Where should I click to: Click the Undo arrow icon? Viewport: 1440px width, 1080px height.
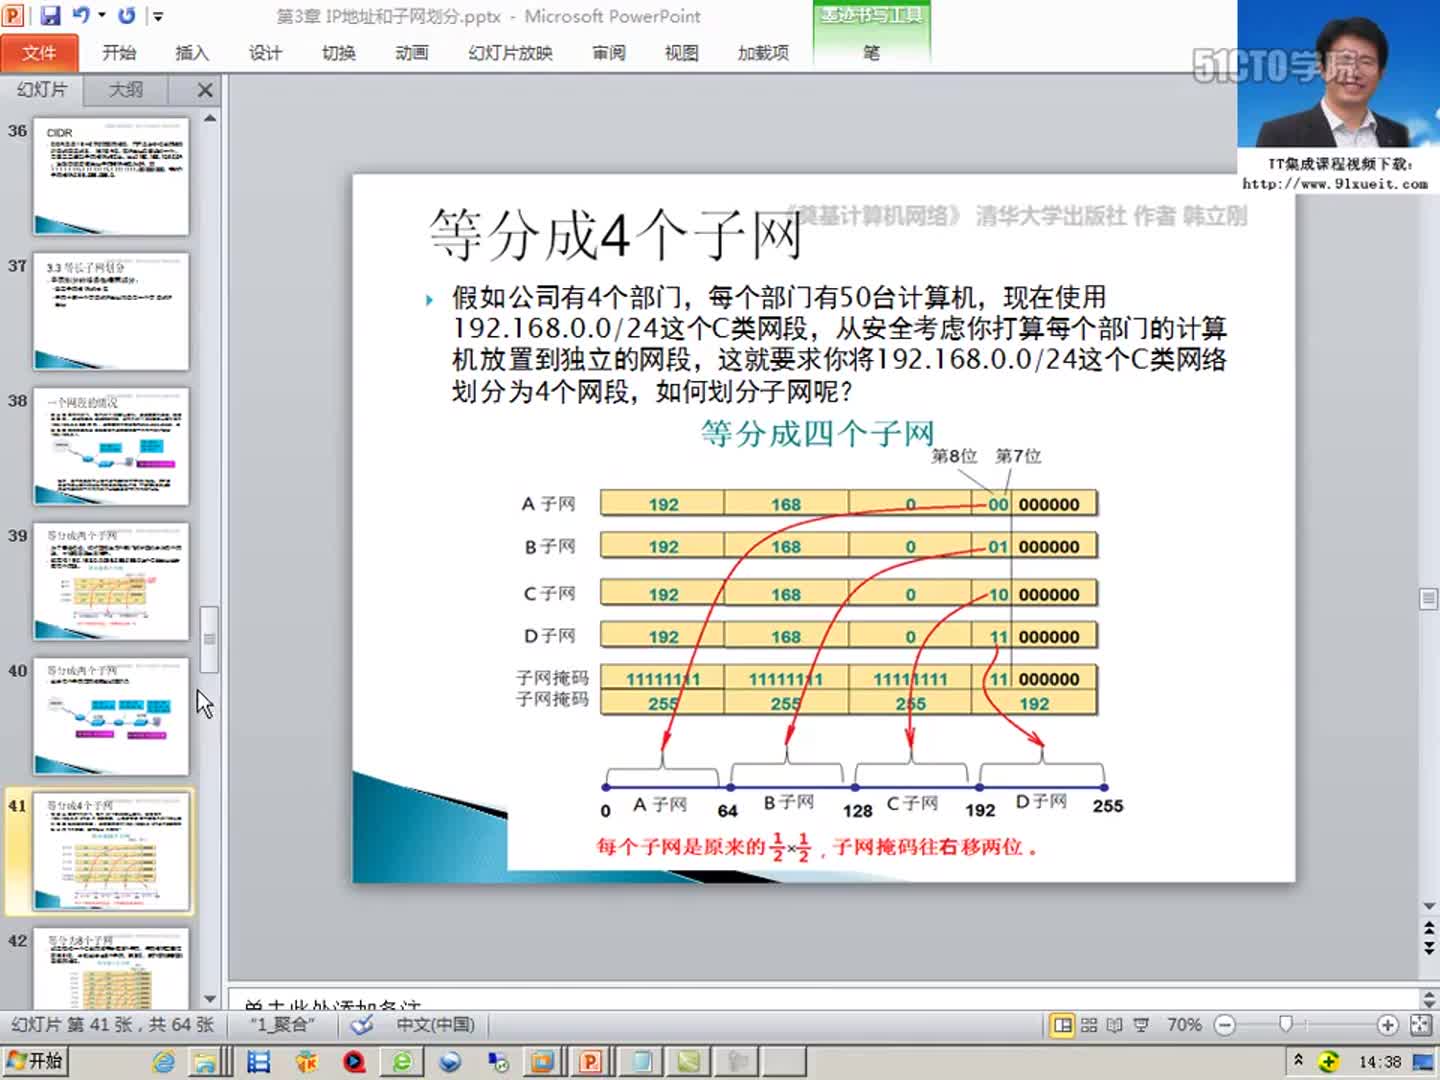(x=82, y=15)
